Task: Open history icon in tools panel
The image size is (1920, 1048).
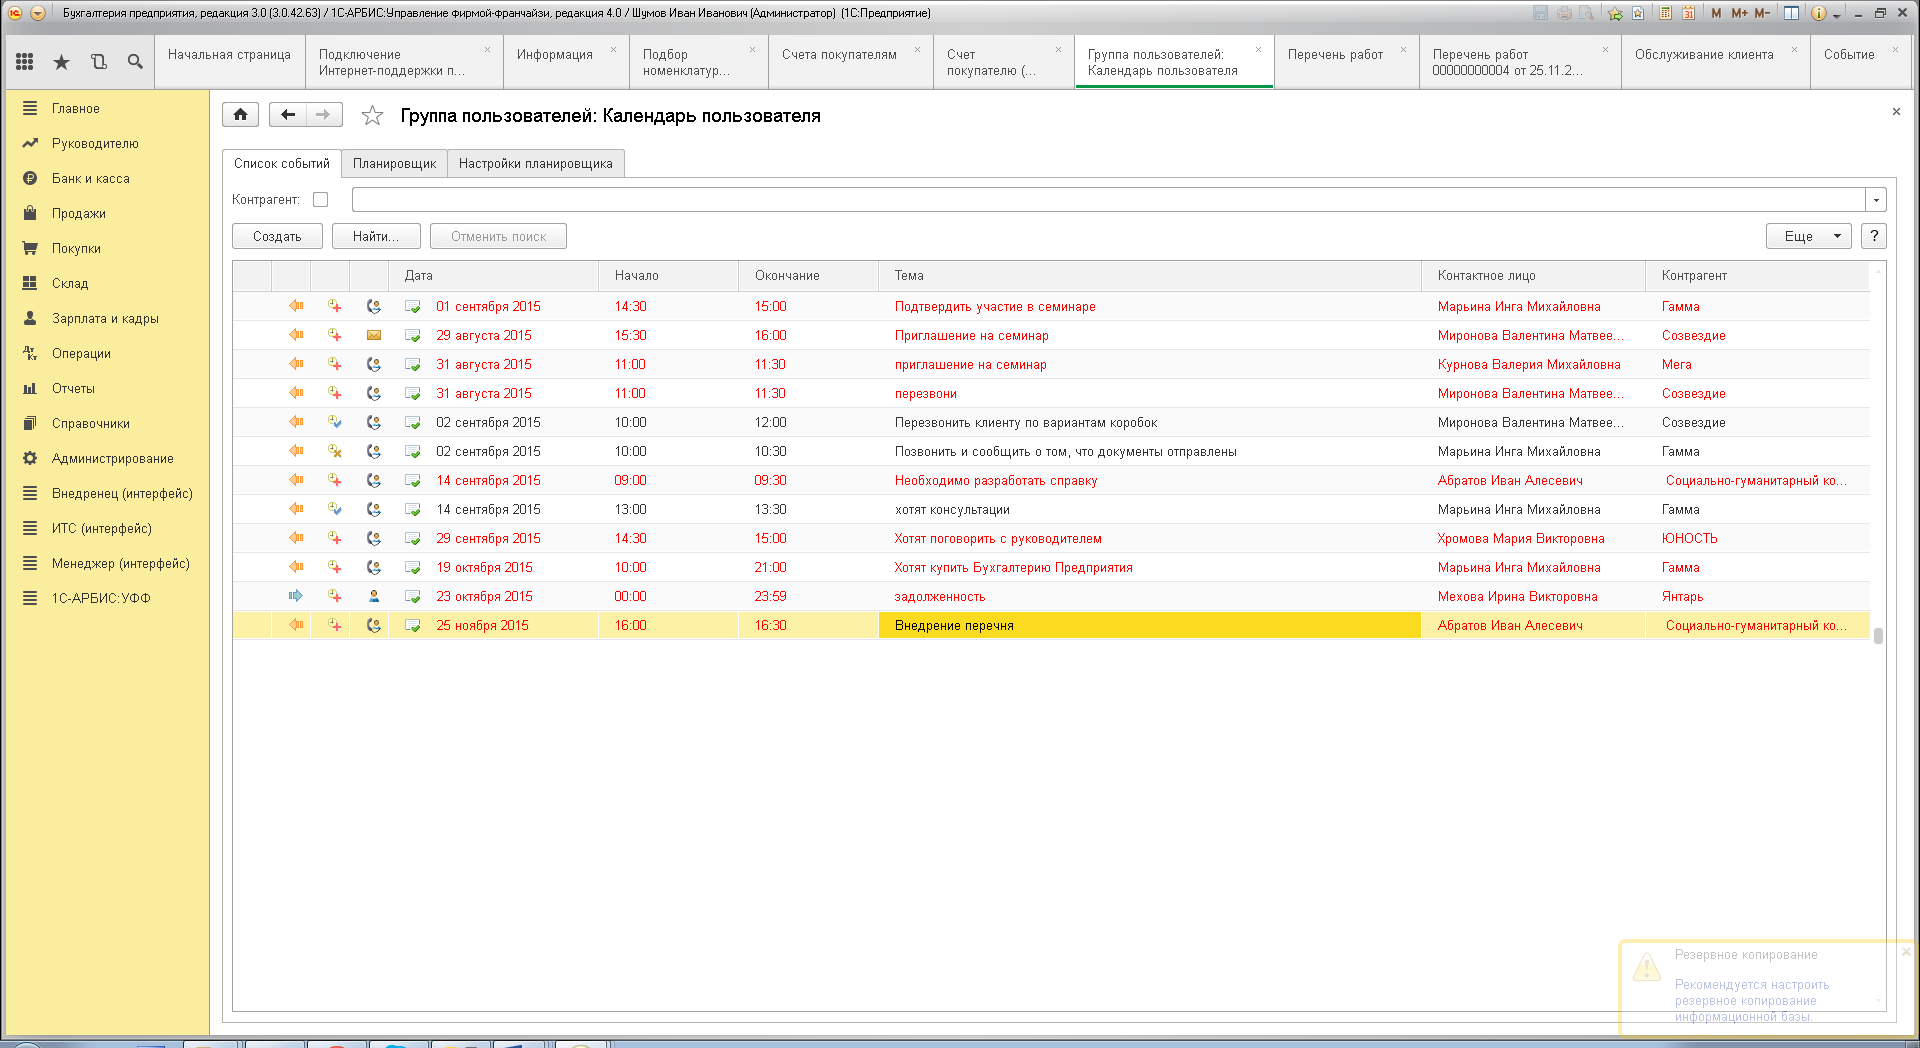Action: point(98,62)
